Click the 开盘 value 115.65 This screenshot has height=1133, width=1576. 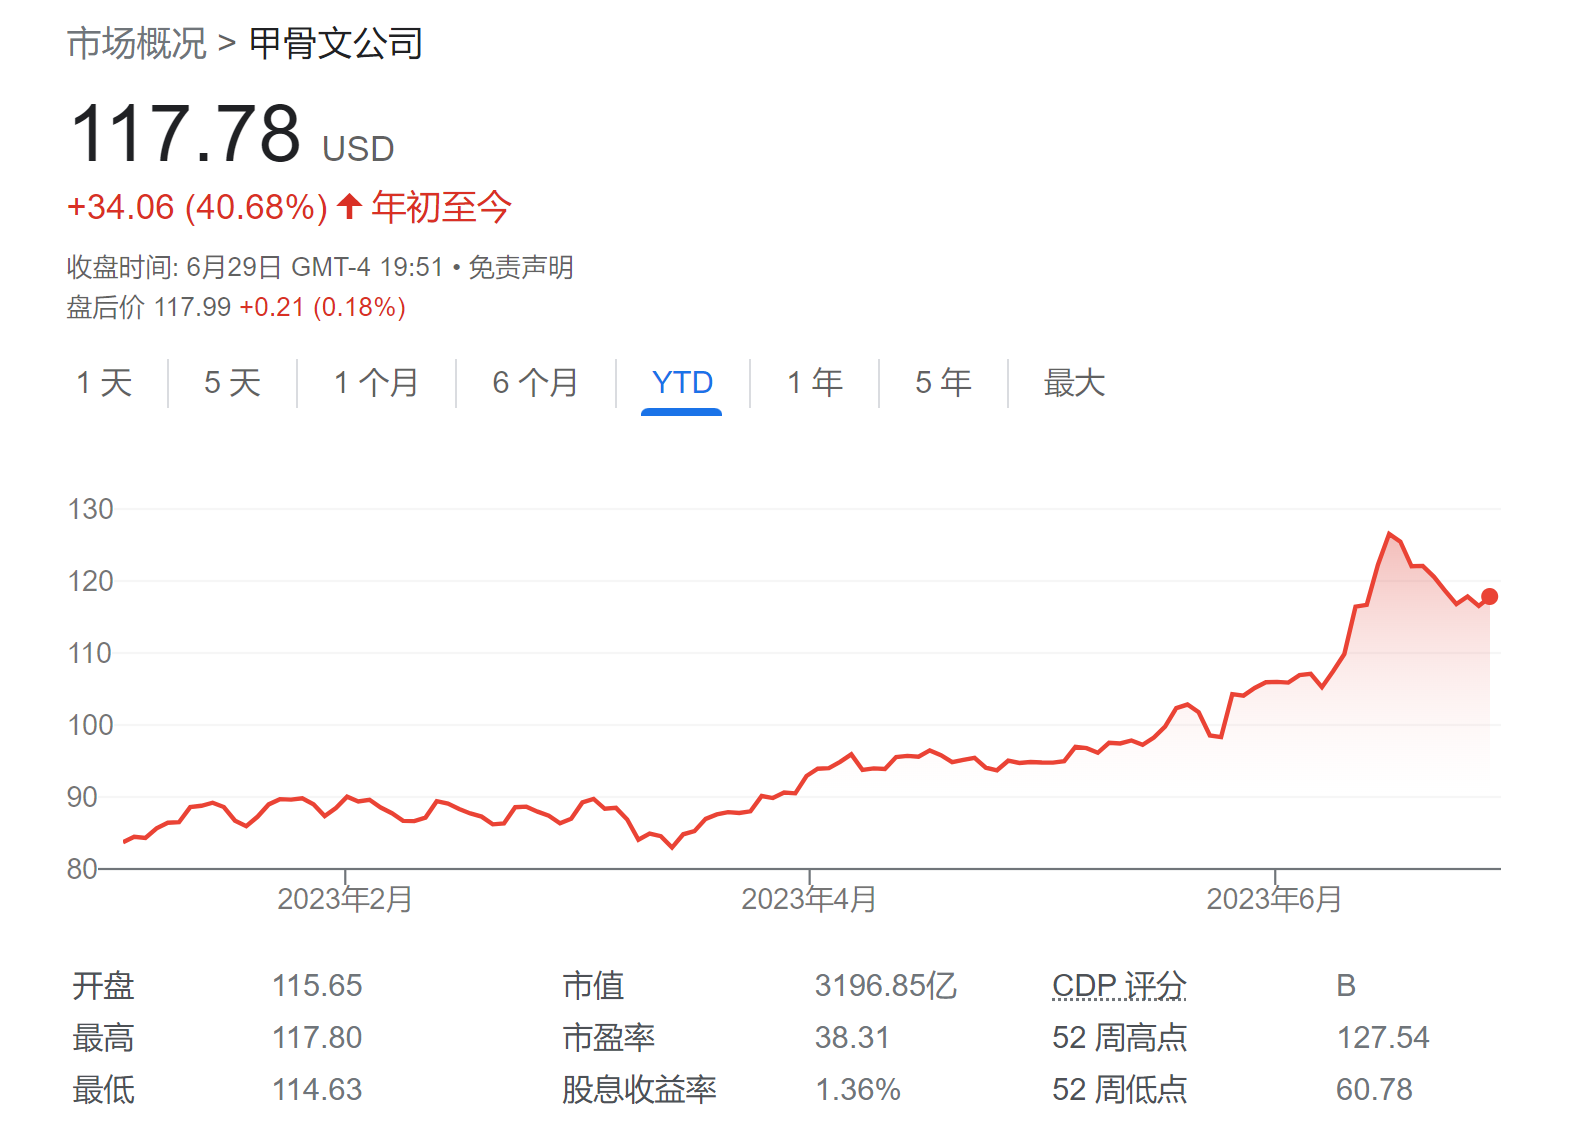[x=317, y=986]
